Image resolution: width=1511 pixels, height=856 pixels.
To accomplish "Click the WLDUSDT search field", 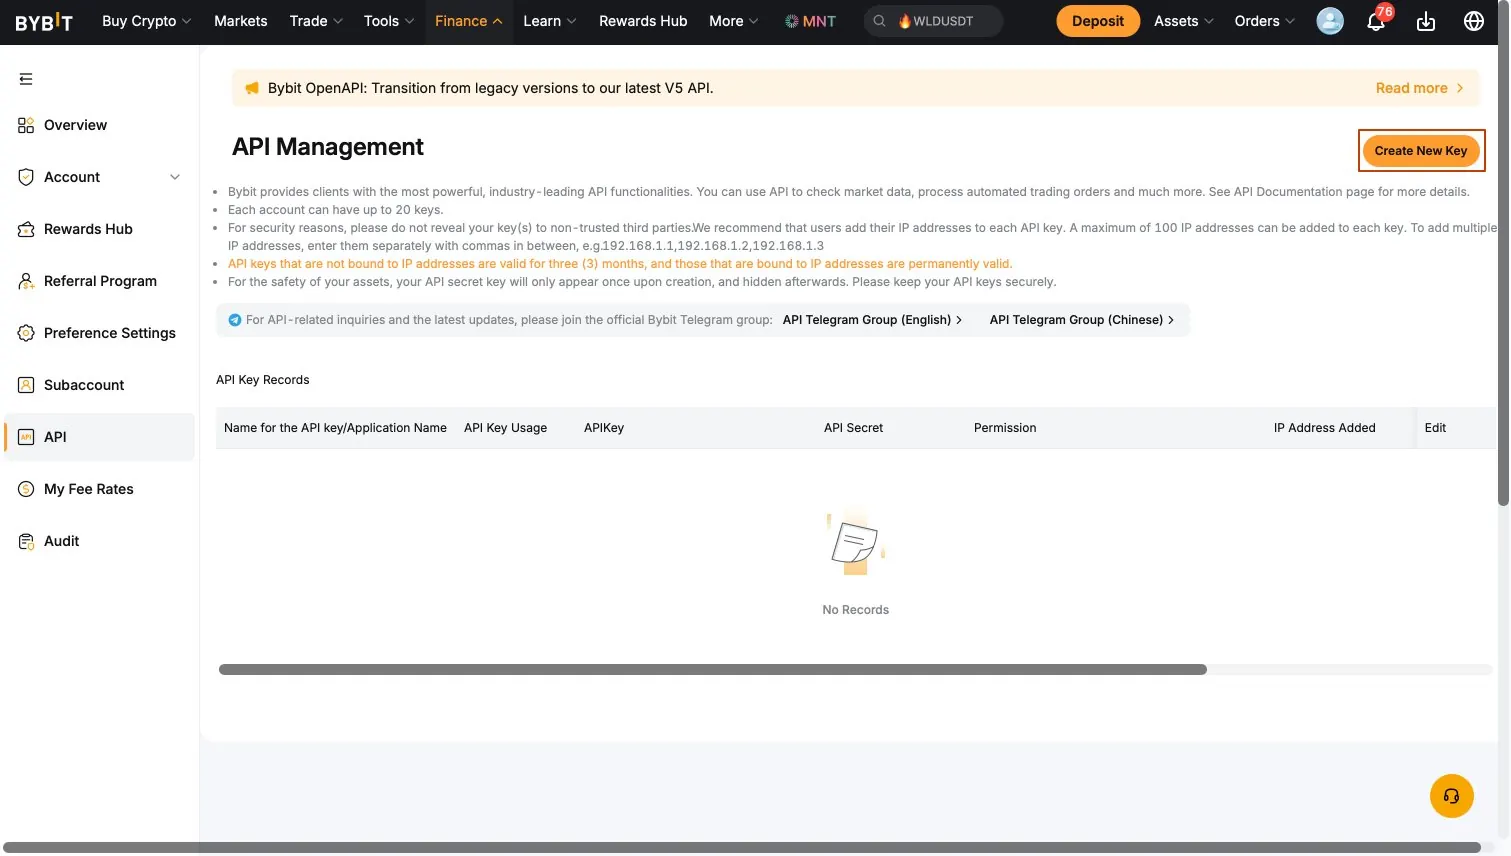I will 934,21.
